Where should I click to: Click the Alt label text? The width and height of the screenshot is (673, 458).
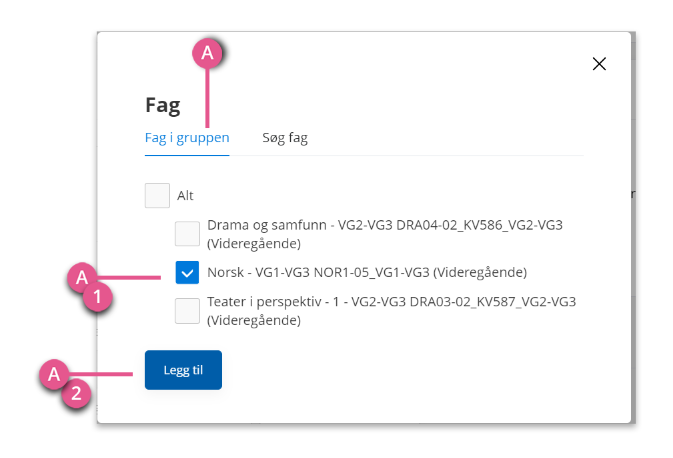[x=185, y=196]
